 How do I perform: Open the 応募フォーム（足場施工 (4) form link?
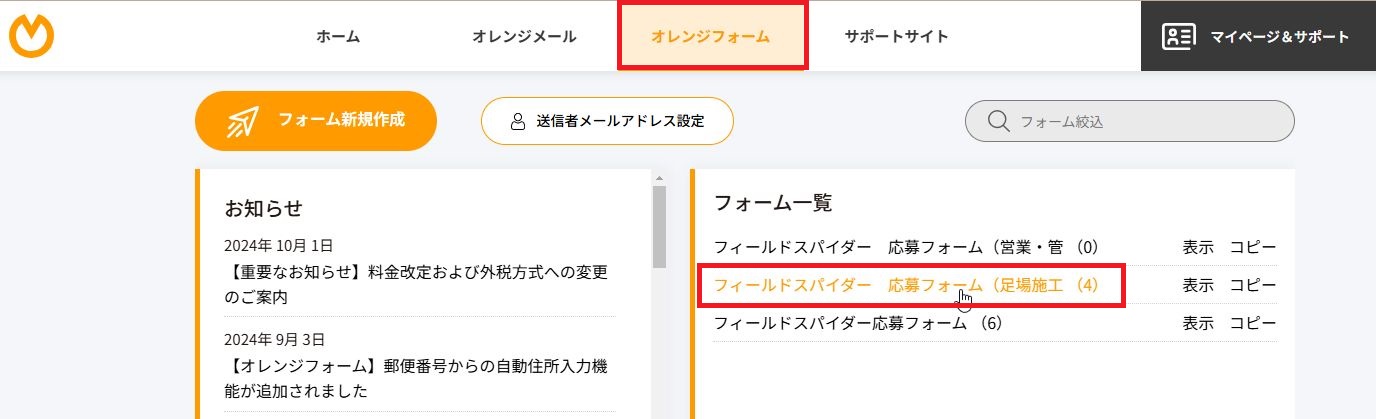pos(906,285)
